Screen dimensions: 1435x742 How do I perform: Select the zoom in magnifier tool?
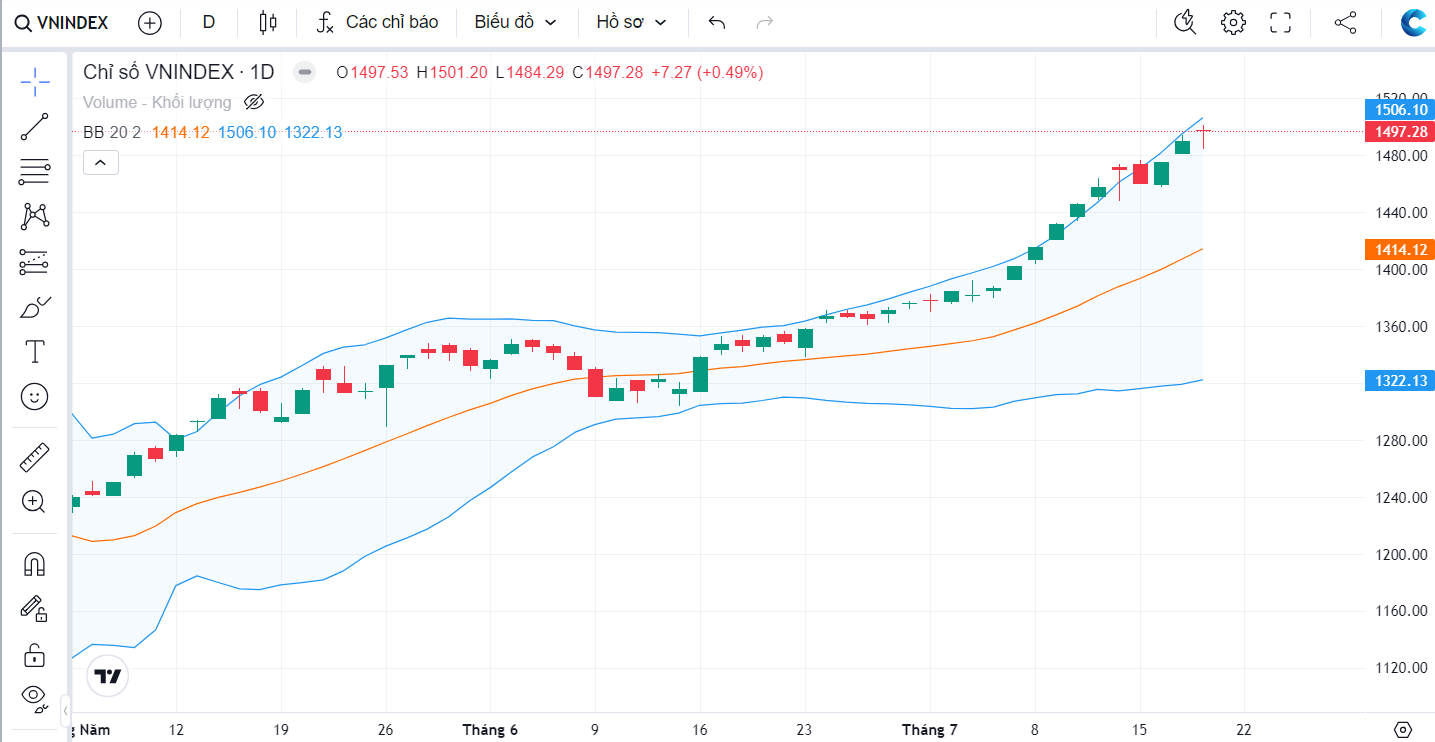35,502
